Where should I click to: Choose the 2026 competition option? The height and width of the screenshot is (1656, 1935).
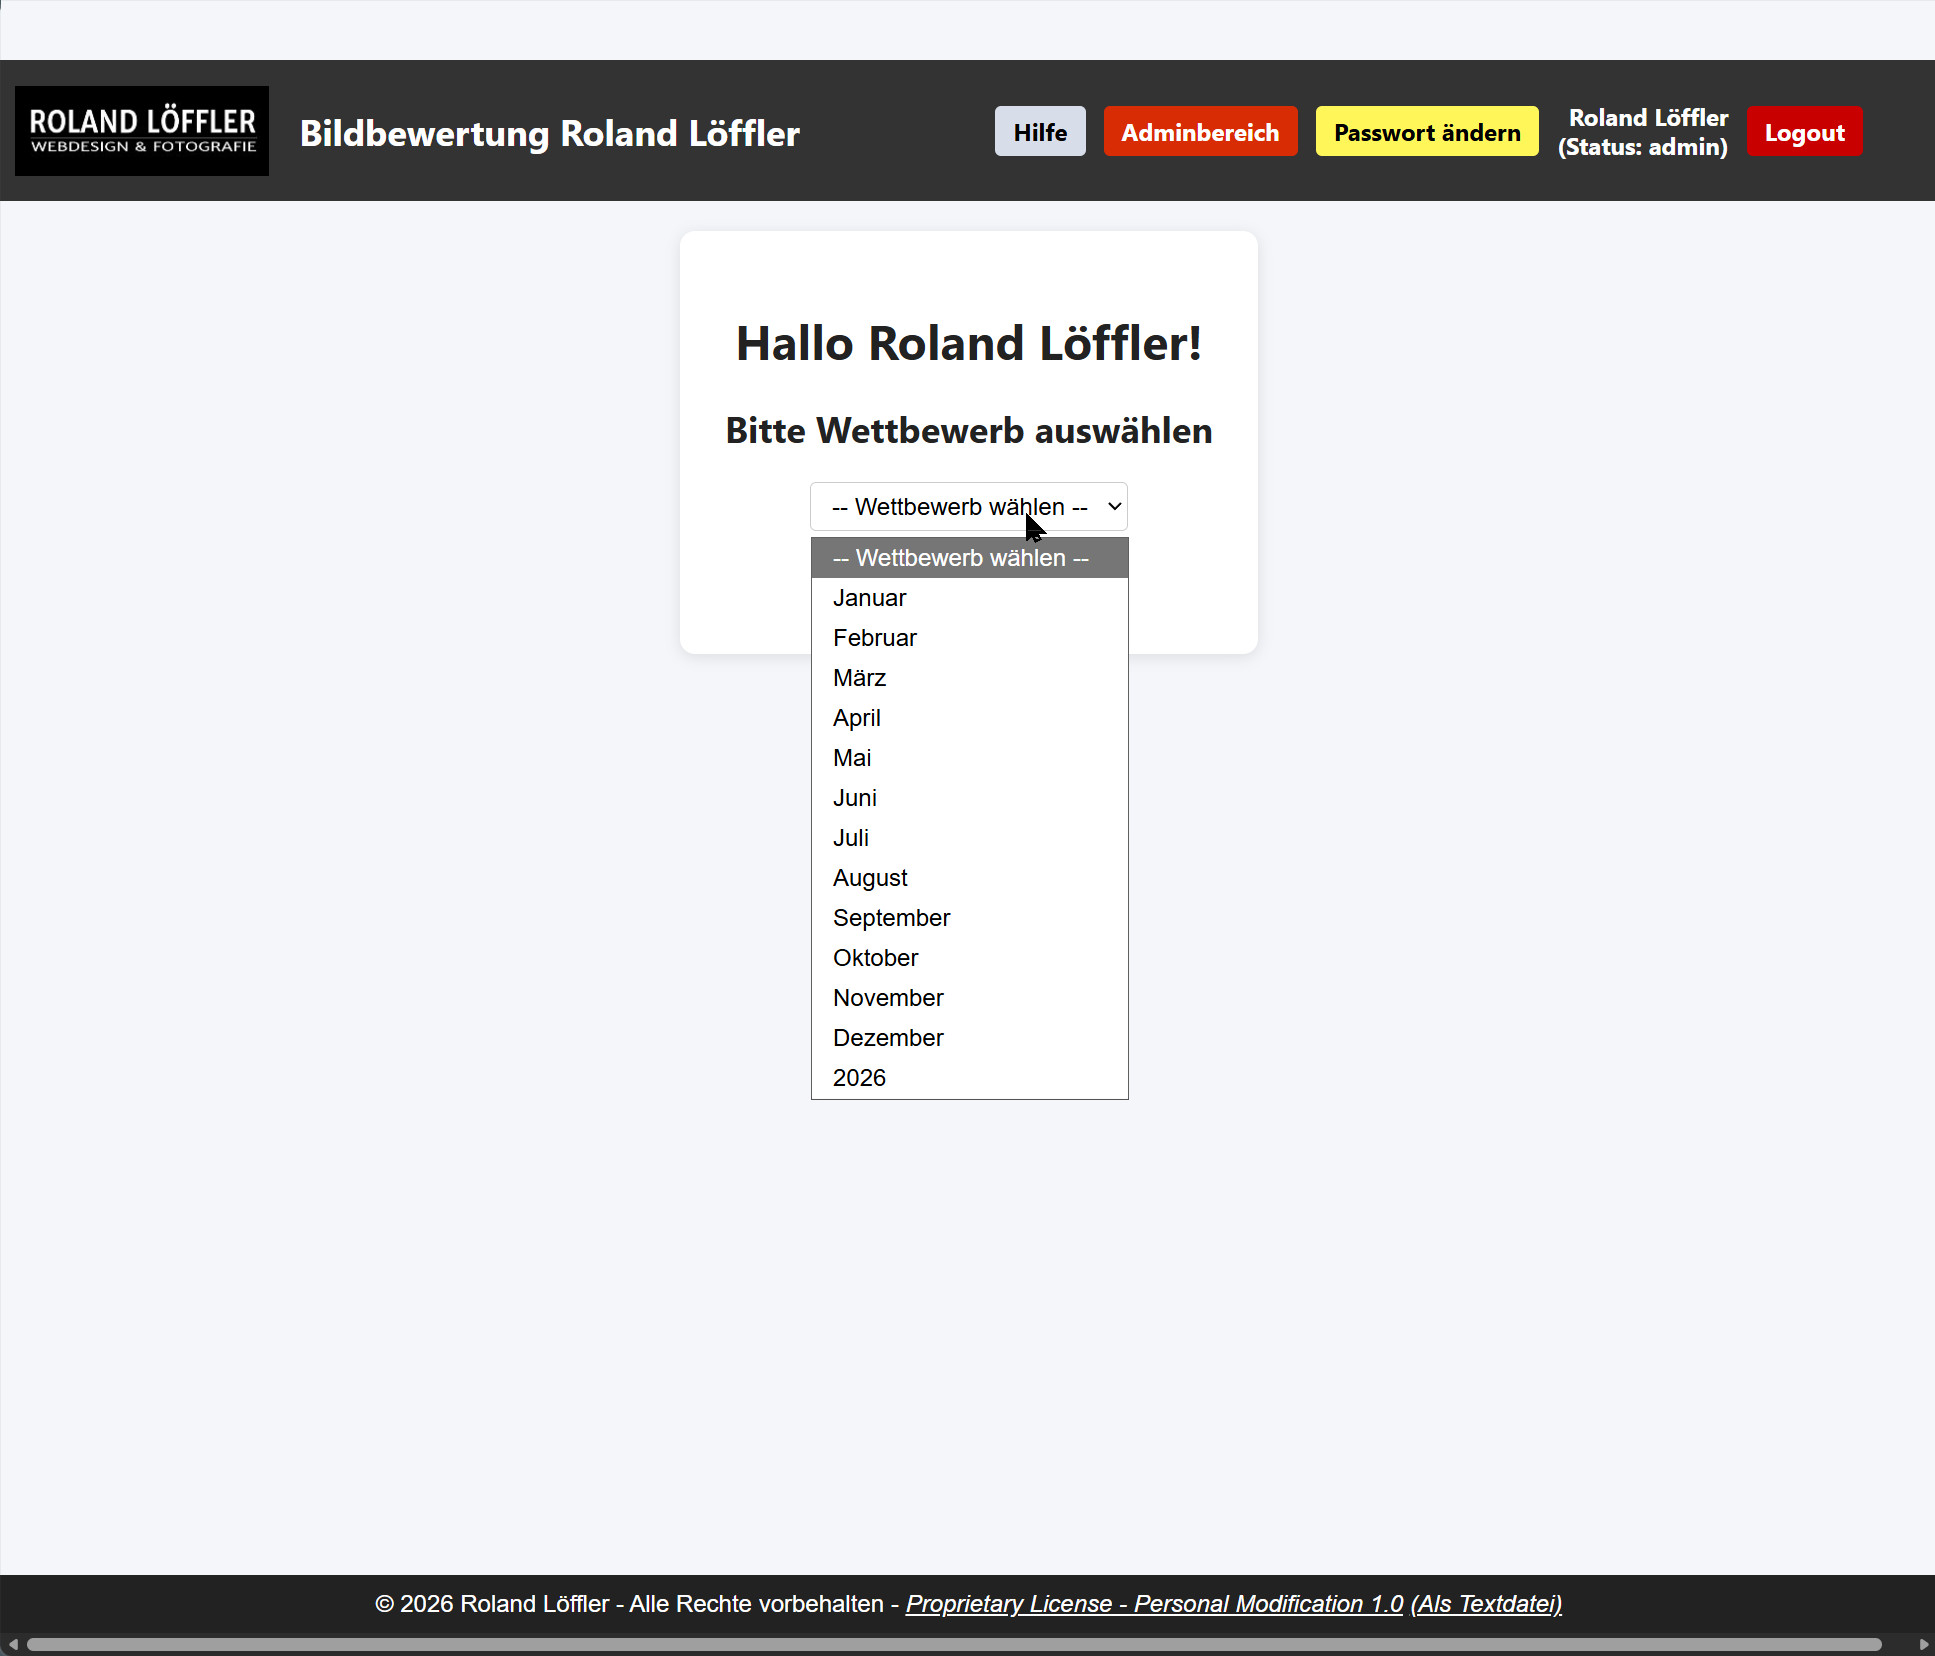pyautogui.click(x=858, y=1078)
